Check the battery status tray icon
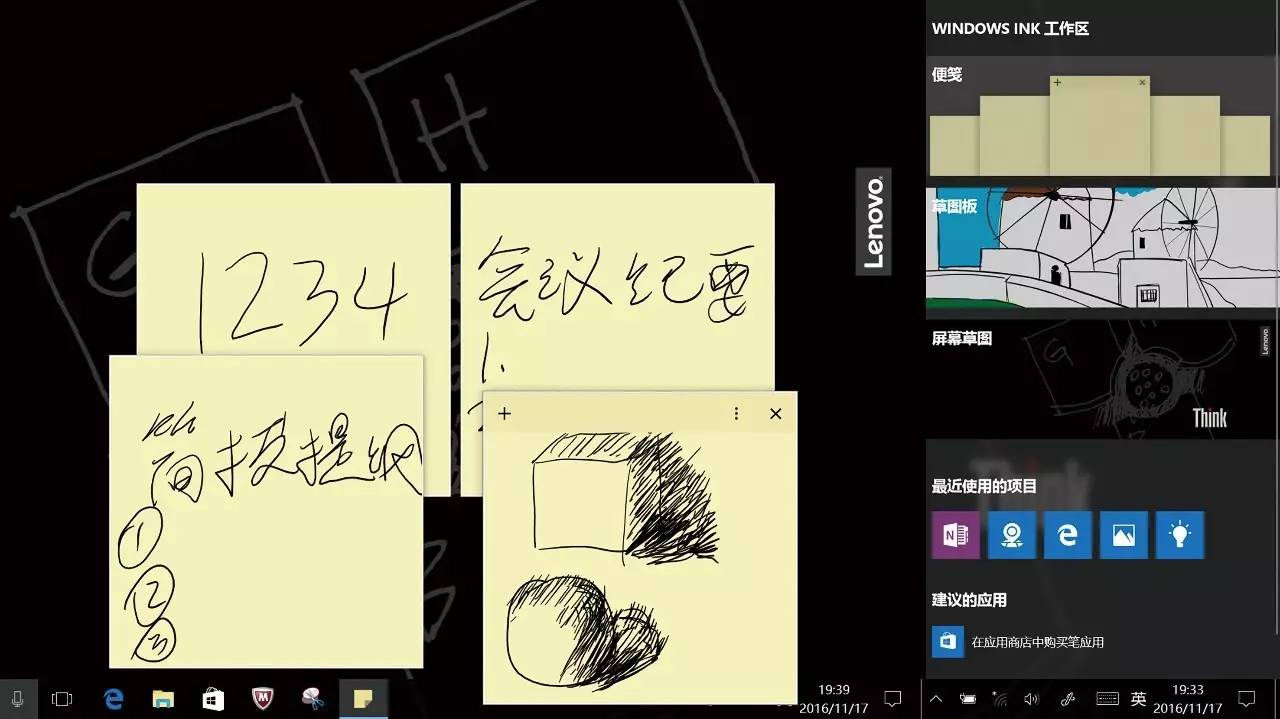Image resolution: width=1280 pixels, height=719 pixels. tap(968, 699)
